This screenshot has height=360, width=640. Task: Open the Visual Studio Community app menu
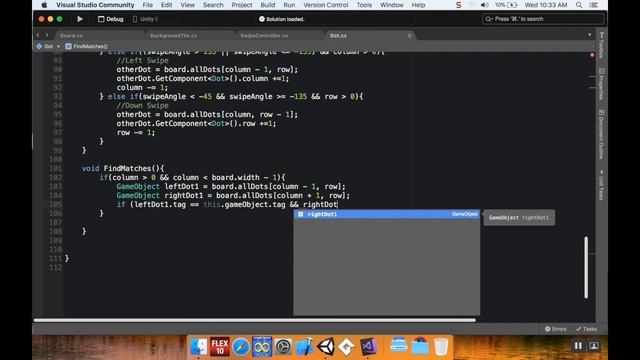pyautogui.click(x=95, y=5)
